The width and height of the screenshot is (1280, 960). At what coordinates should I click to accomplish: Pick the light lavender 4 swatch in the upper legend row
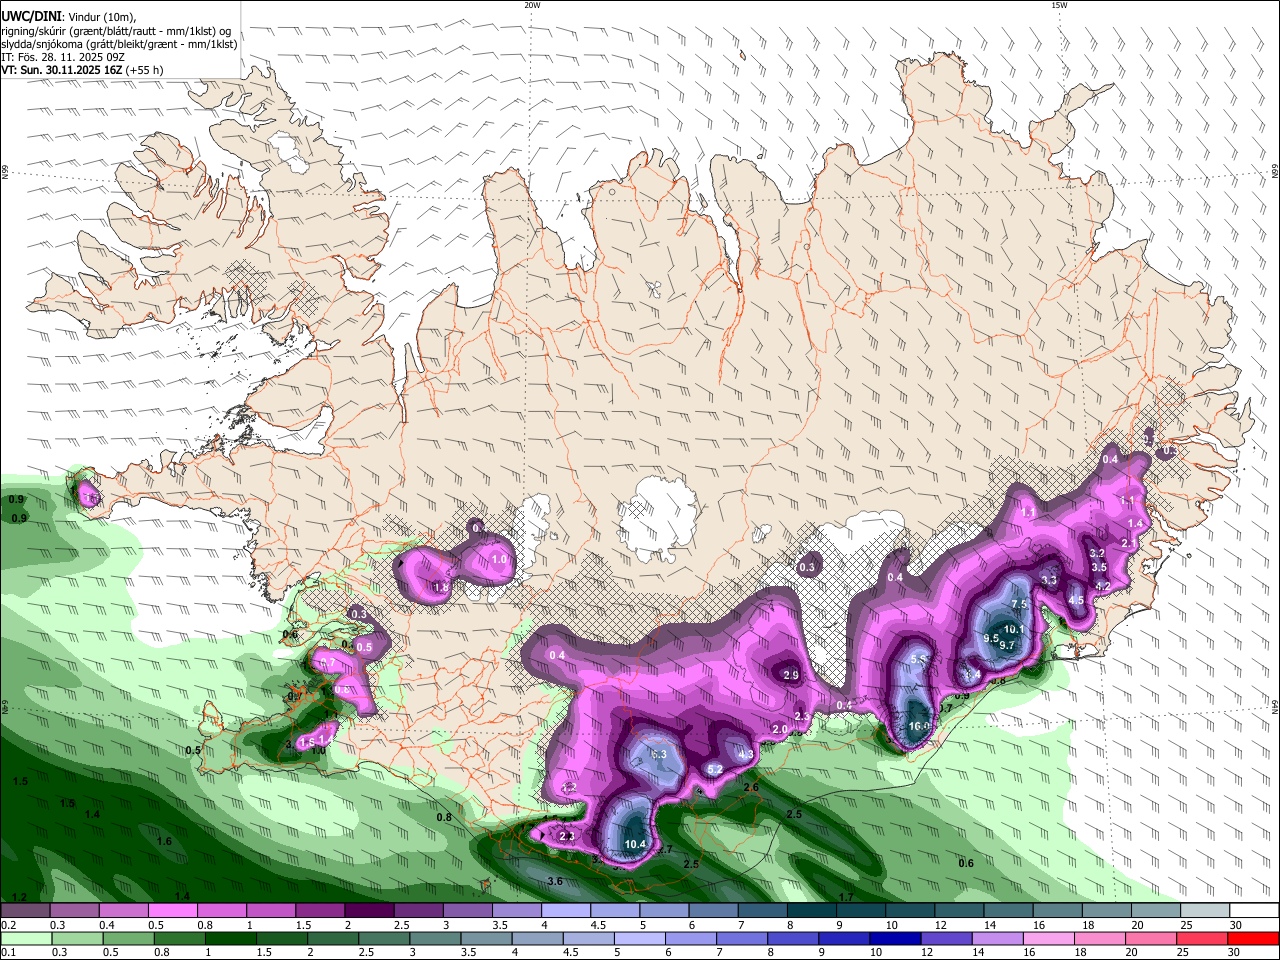[x=566, y=910]
